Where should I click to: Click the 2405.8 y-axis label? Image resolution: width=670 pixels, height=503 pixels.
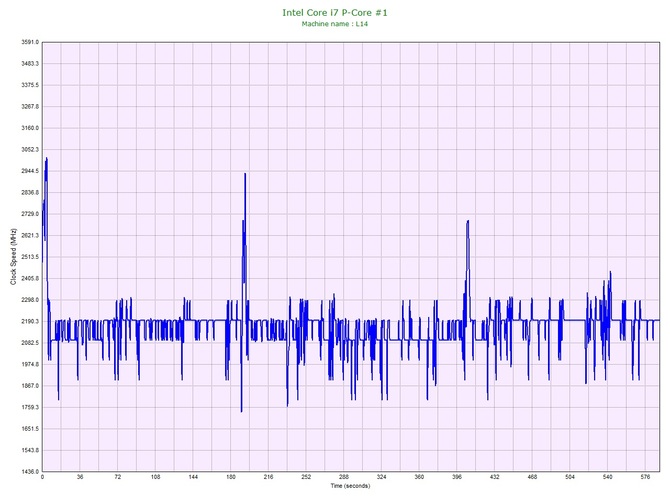tap(30, 279)
